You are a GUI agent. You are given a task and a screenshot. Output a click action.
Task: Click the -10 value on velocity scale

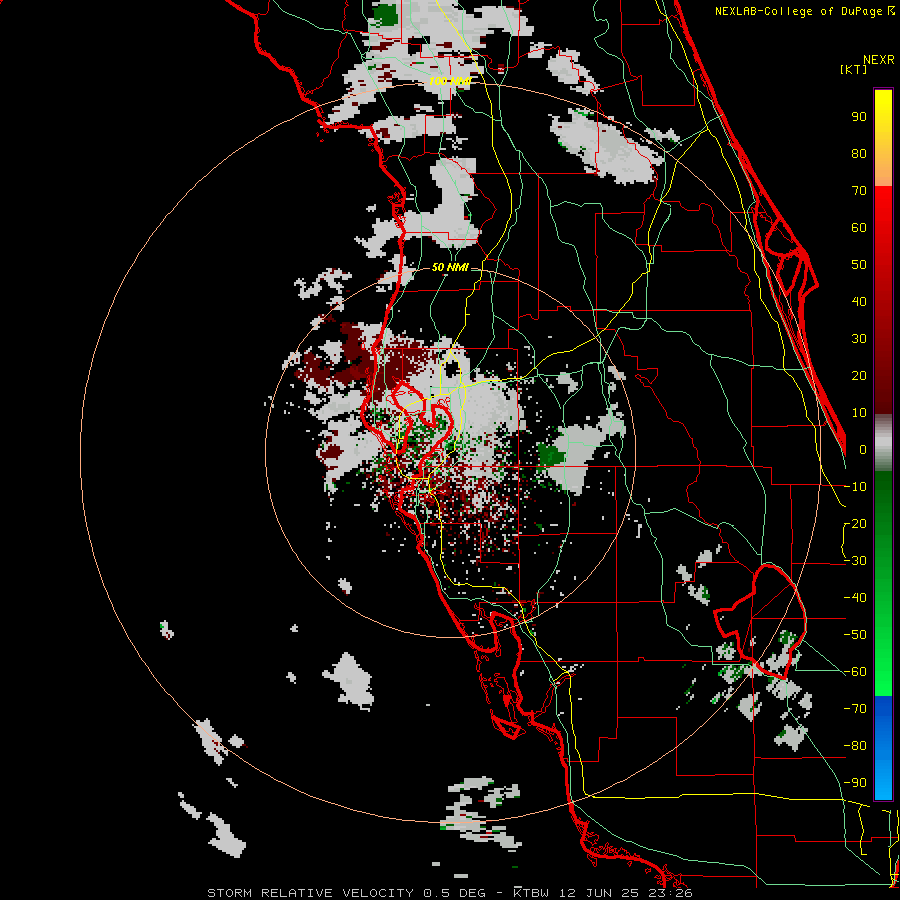855,487
